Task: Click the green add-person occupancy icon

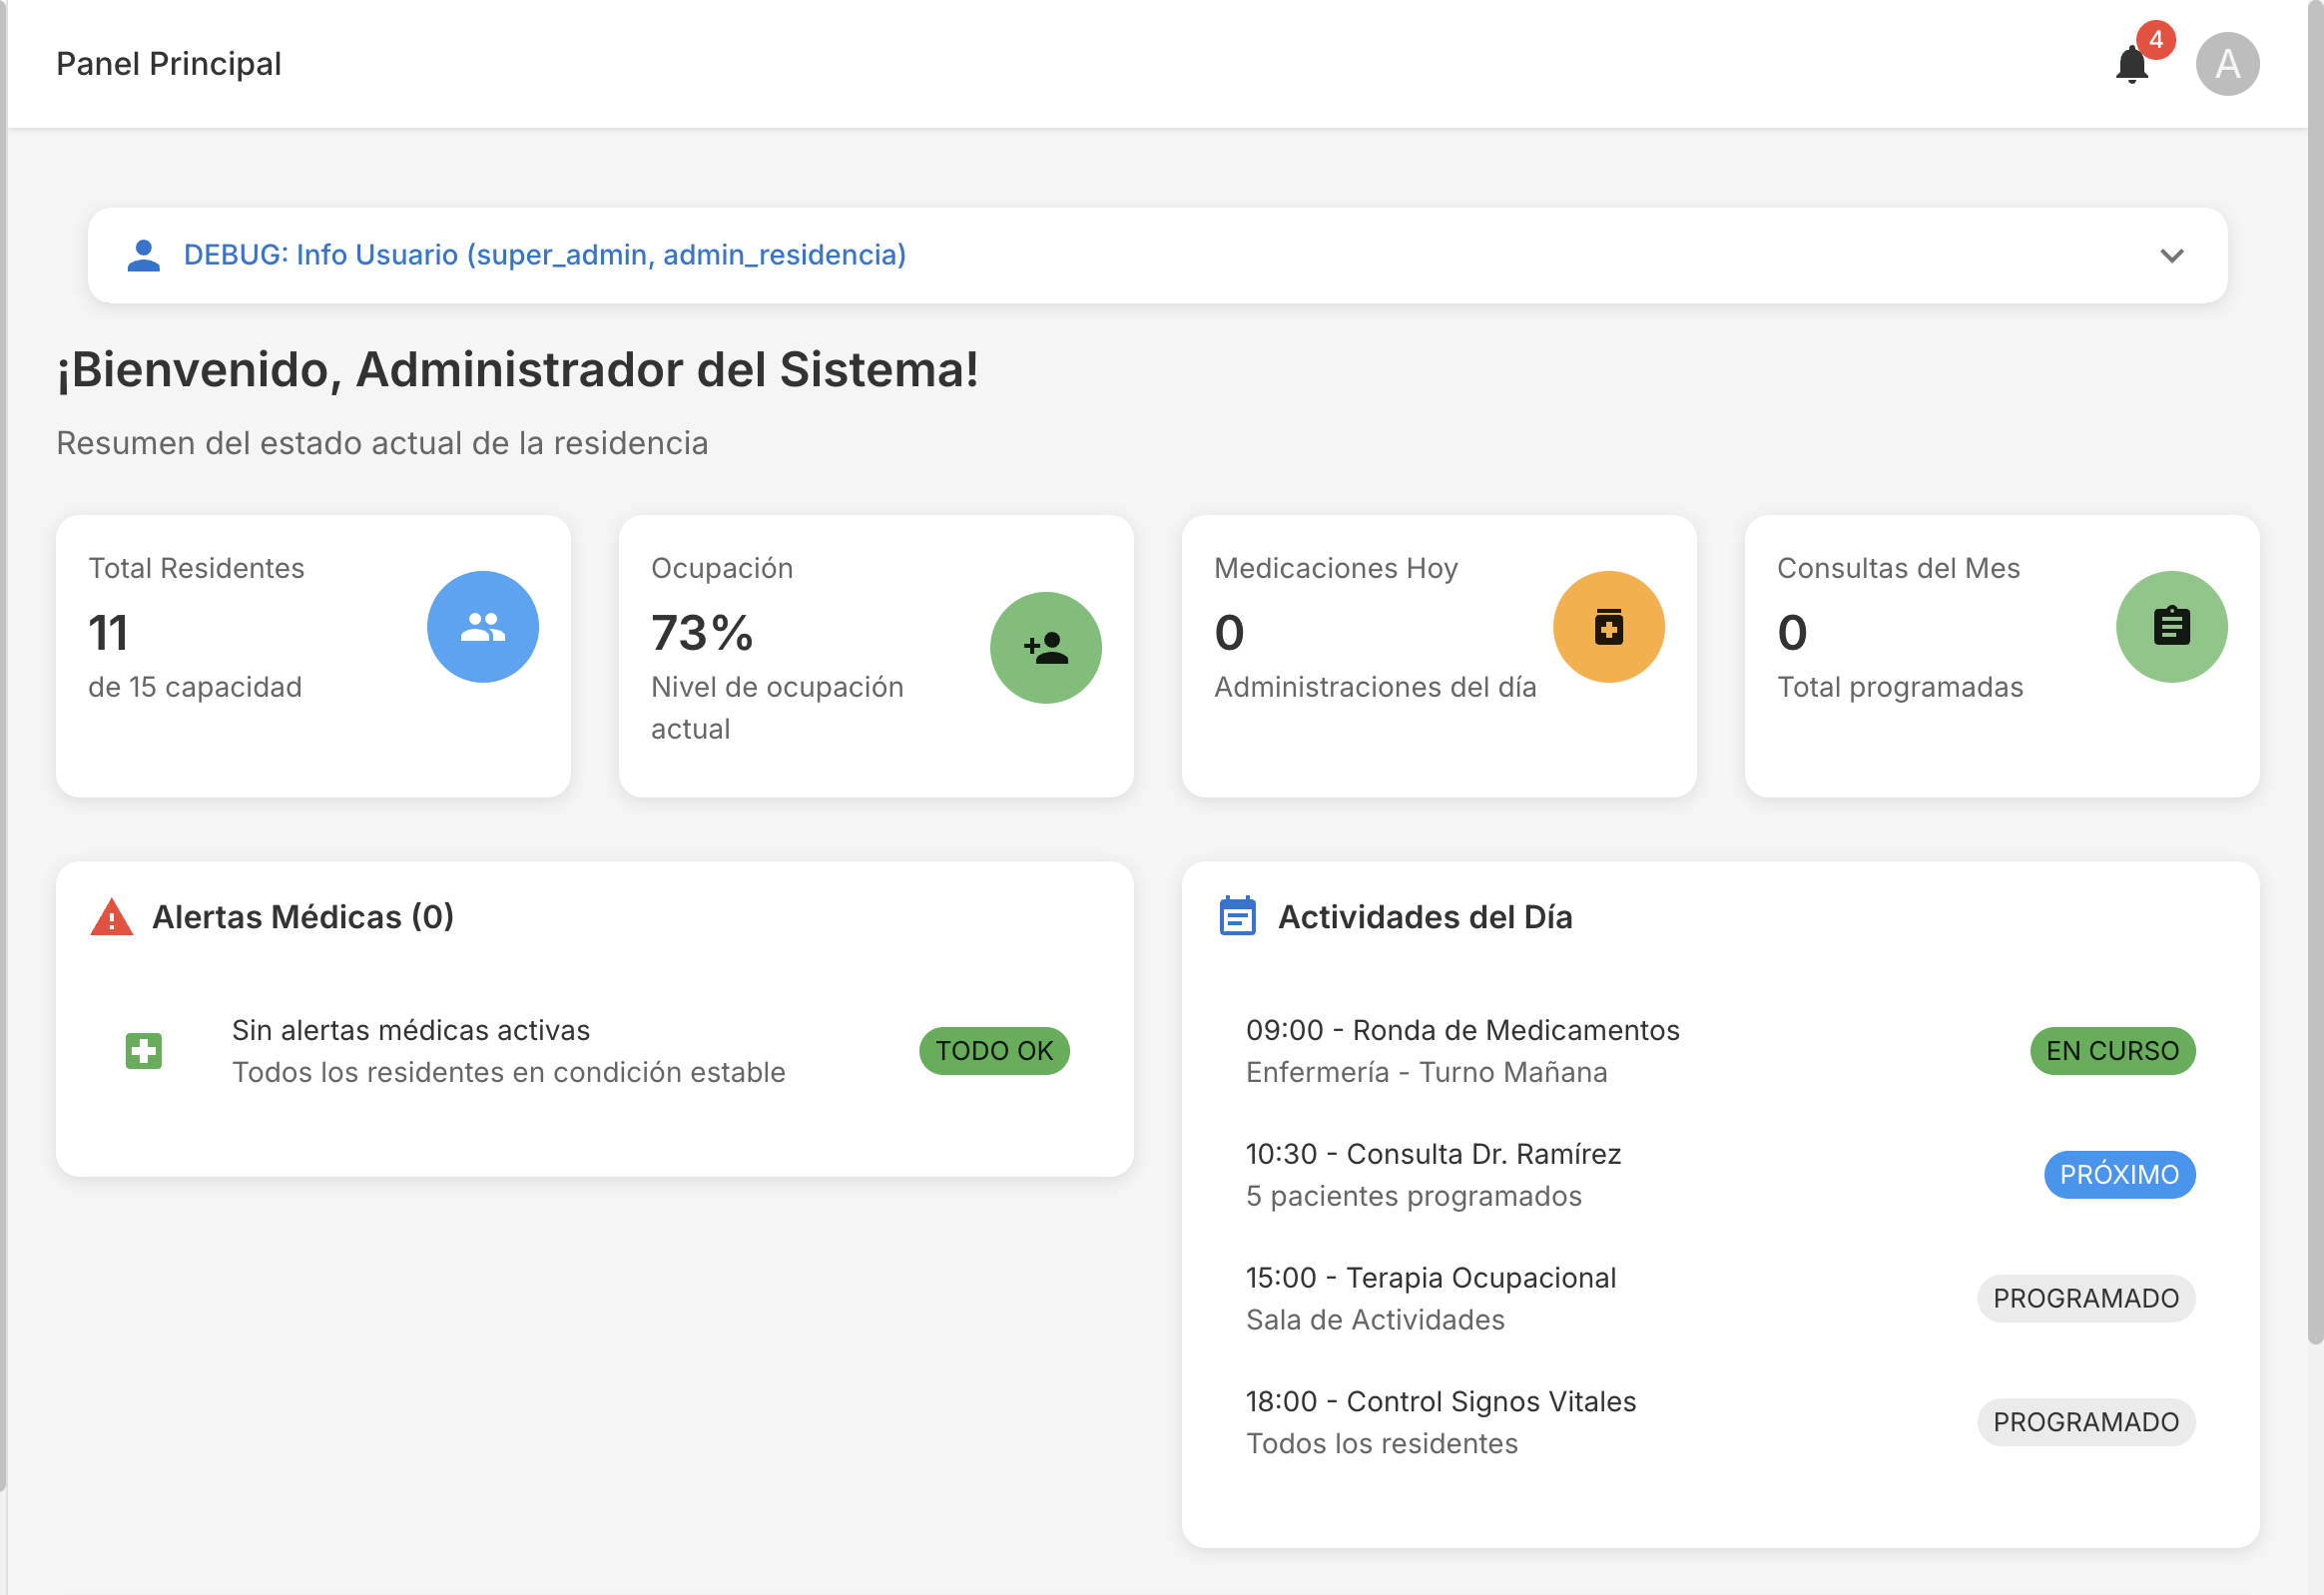Action: click(x=1045, y=648)
